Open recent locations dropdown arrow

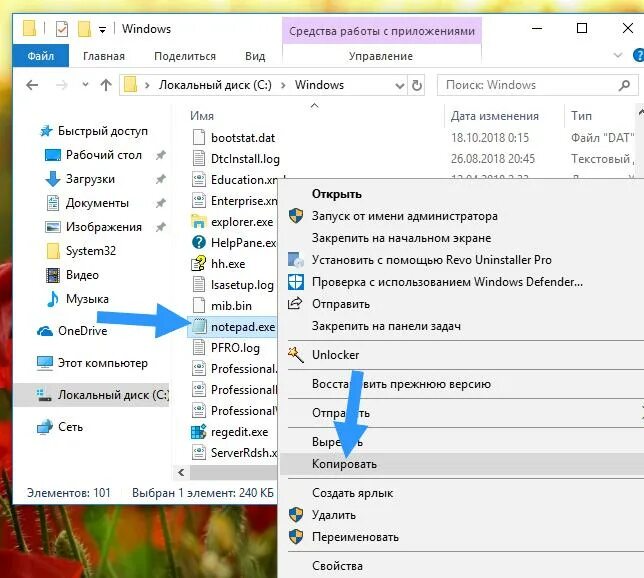(85, 85)
